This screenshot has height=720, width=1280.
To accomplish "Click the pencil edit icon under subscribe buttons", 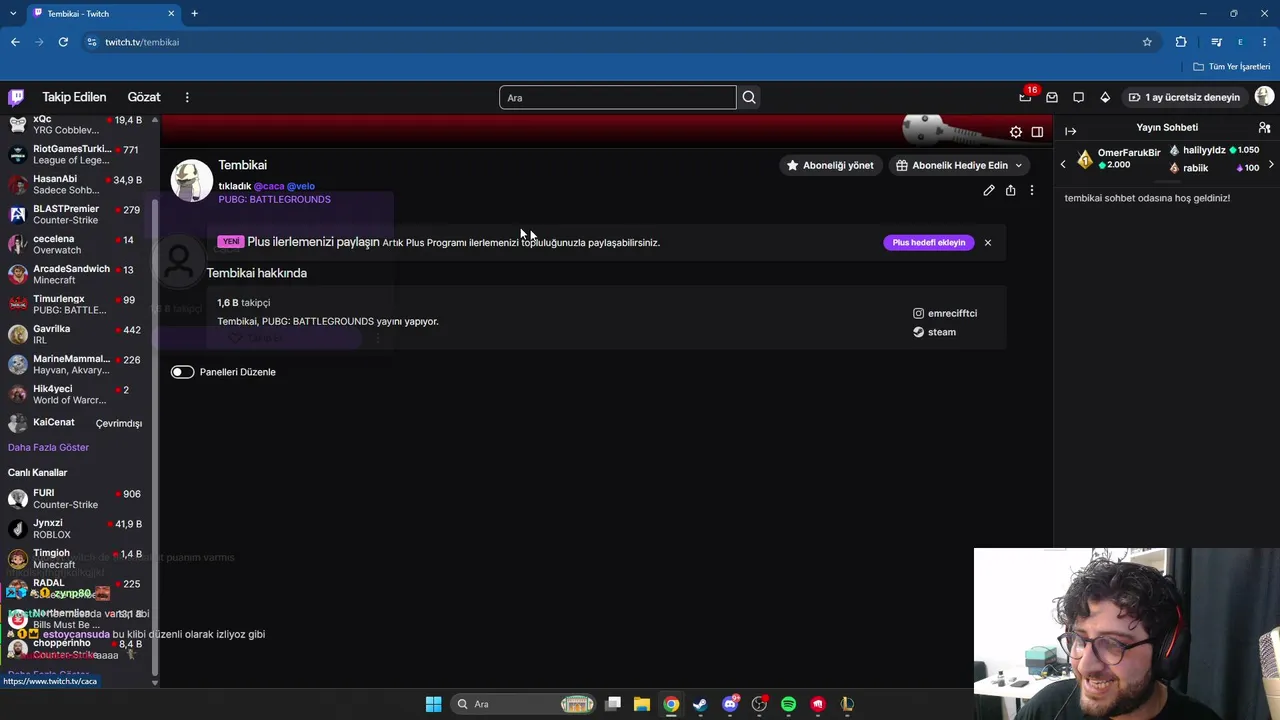I will pos(989,190).
